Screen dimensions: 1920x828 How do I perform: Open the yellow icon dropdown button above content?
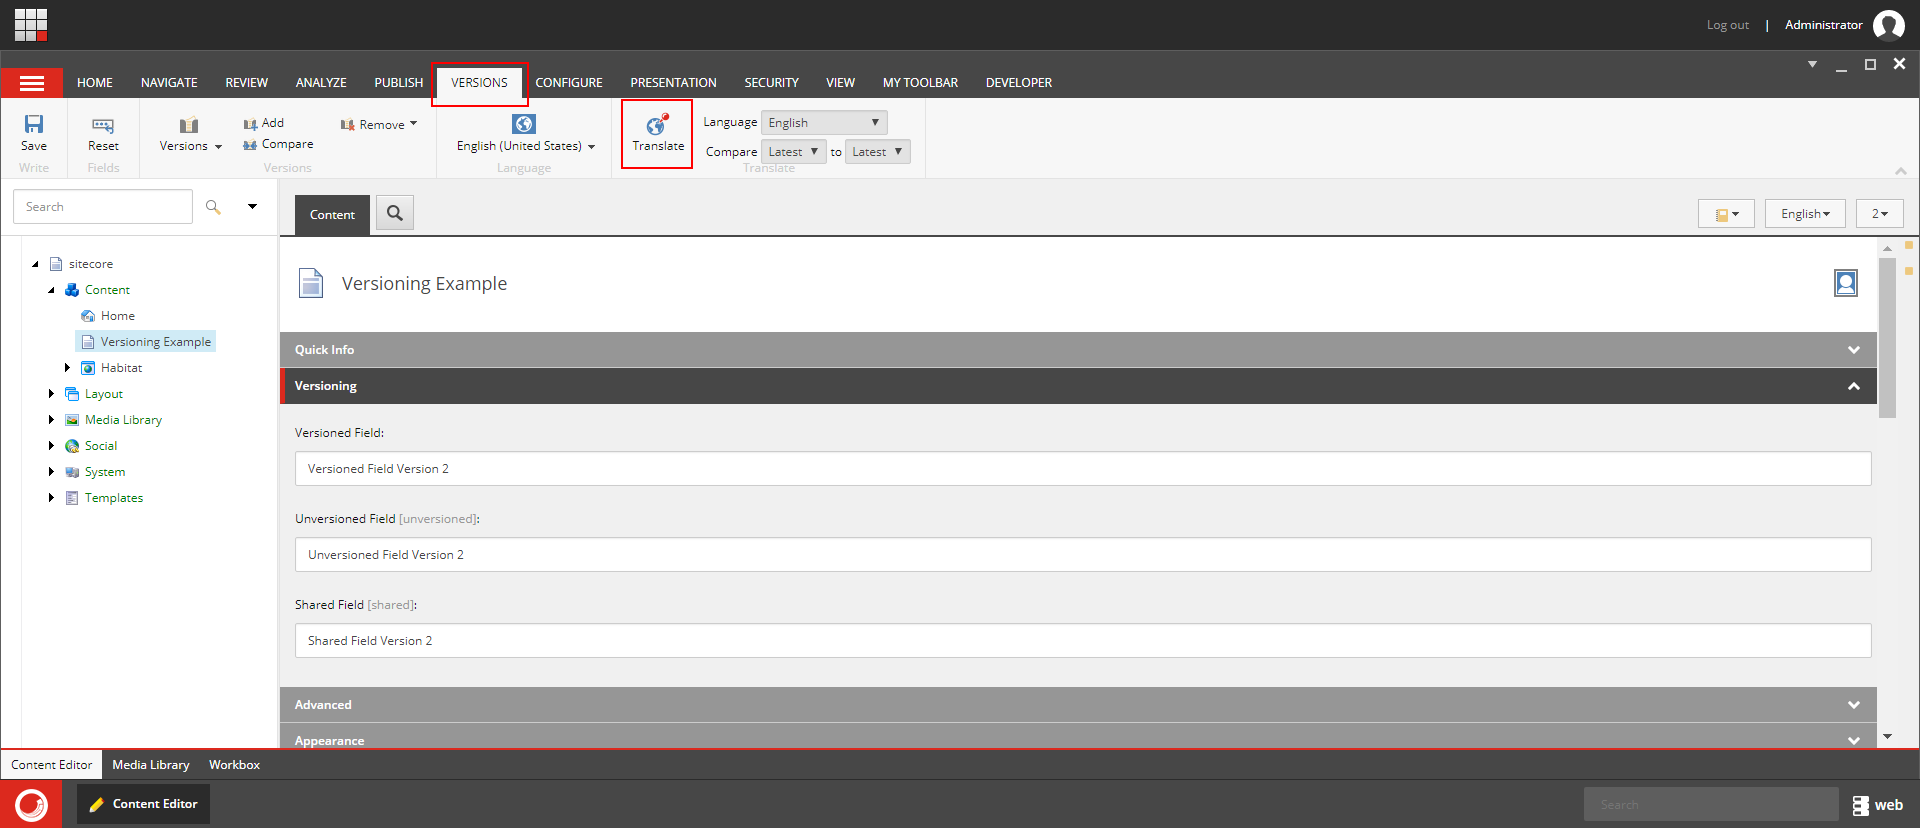pyautogui.click(x=1726, y=214)
